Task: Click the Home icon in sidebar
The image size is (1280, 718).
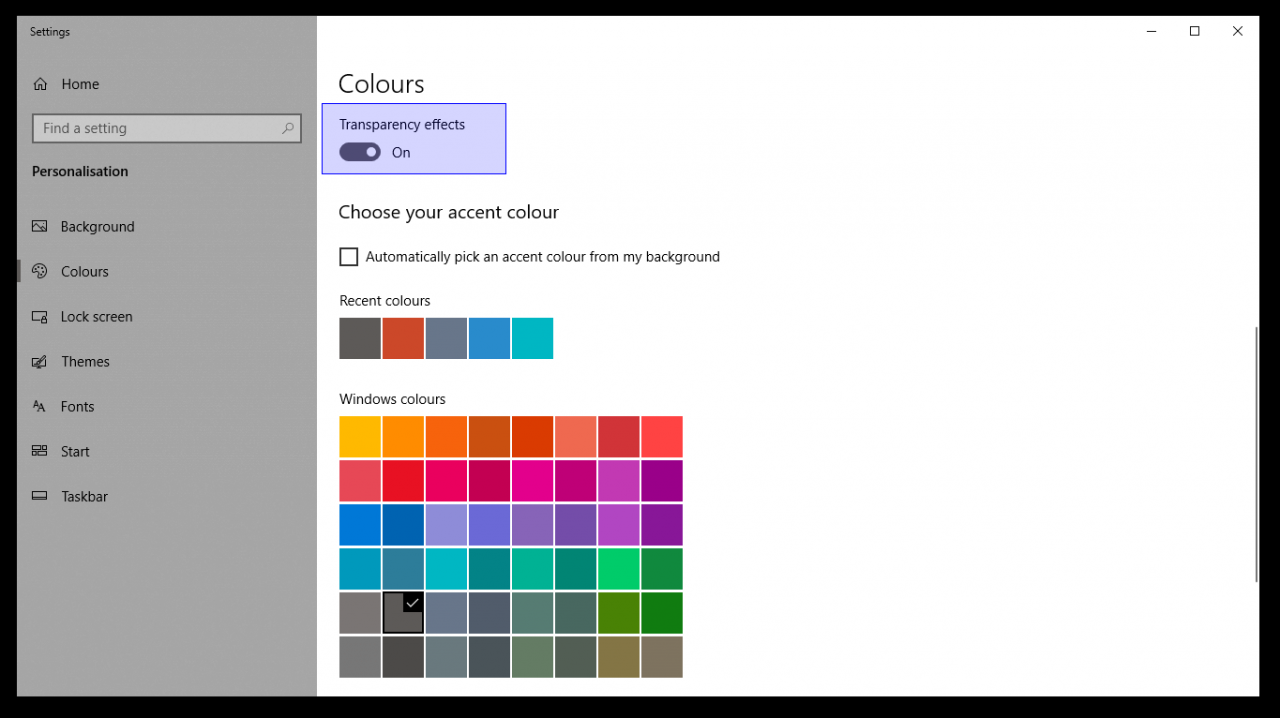Action: click(40, 84)
